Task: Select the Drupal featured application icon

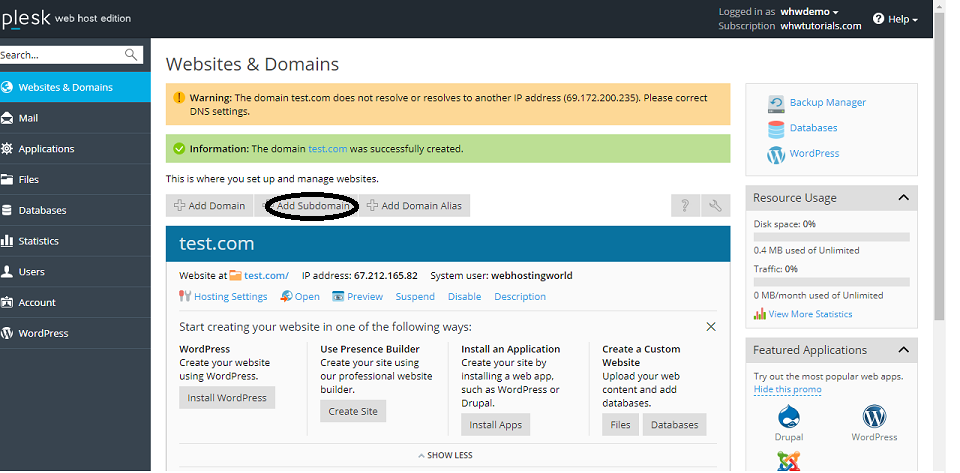Action: pos(788,416)
